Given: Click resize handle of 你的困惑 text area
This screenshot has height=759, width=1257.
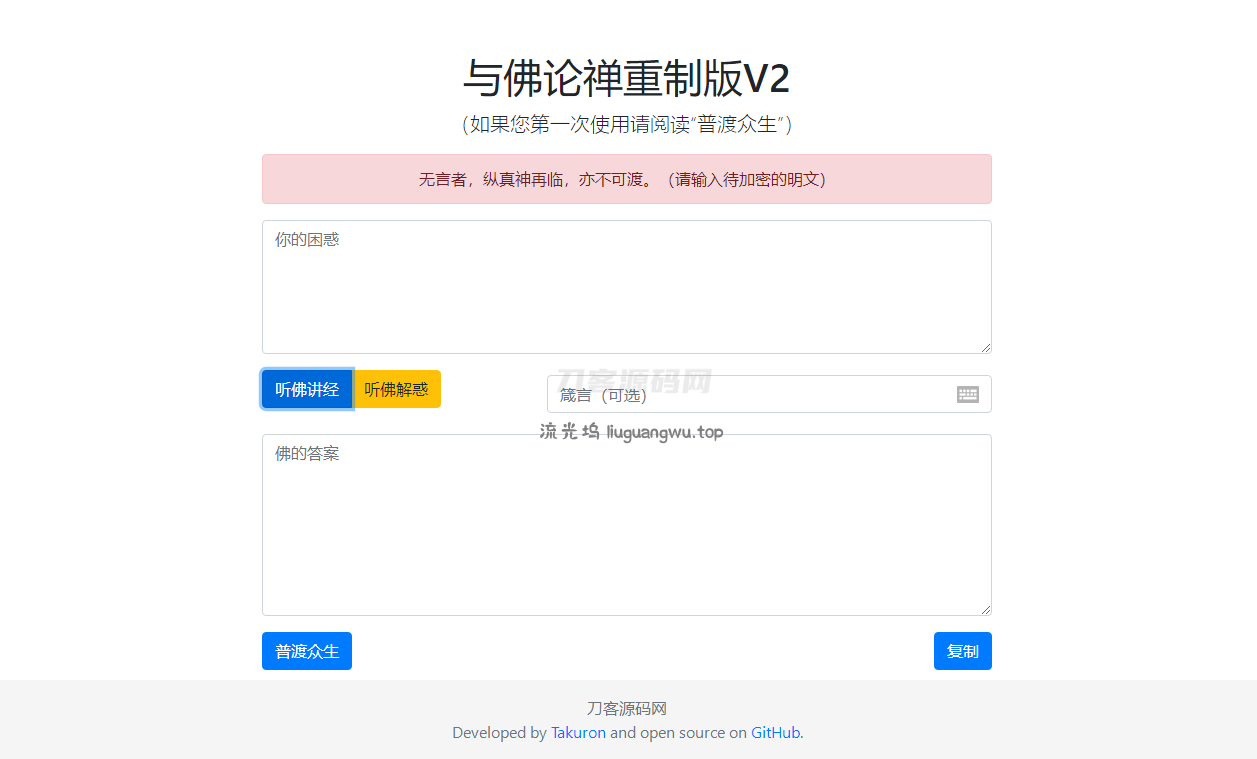Looking at the screenshot, I should click(985, 347).
